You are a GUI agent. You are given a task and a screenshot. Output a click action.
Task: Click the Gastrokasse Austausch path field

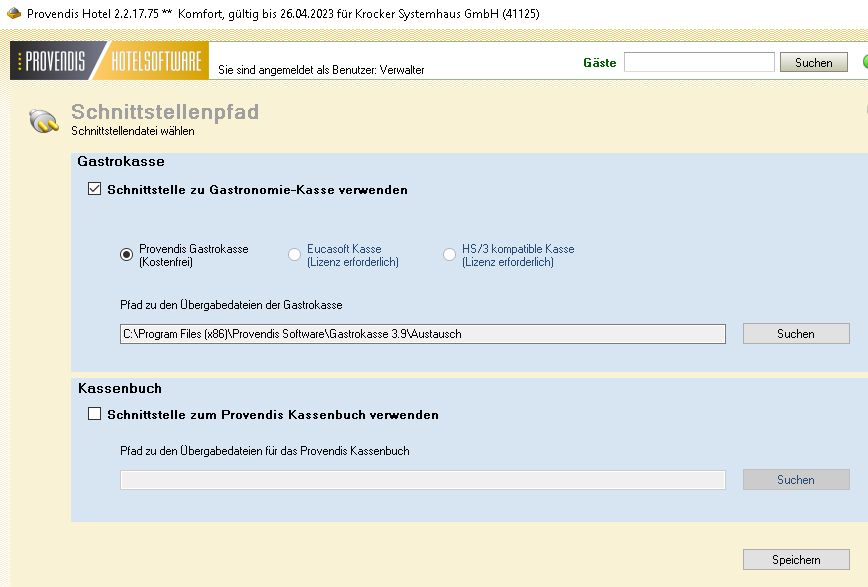(x=422, y=334)
